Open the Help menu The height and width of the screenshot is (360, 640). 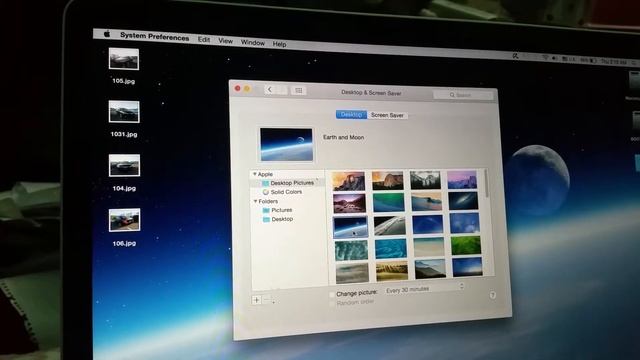pos(280,44)
